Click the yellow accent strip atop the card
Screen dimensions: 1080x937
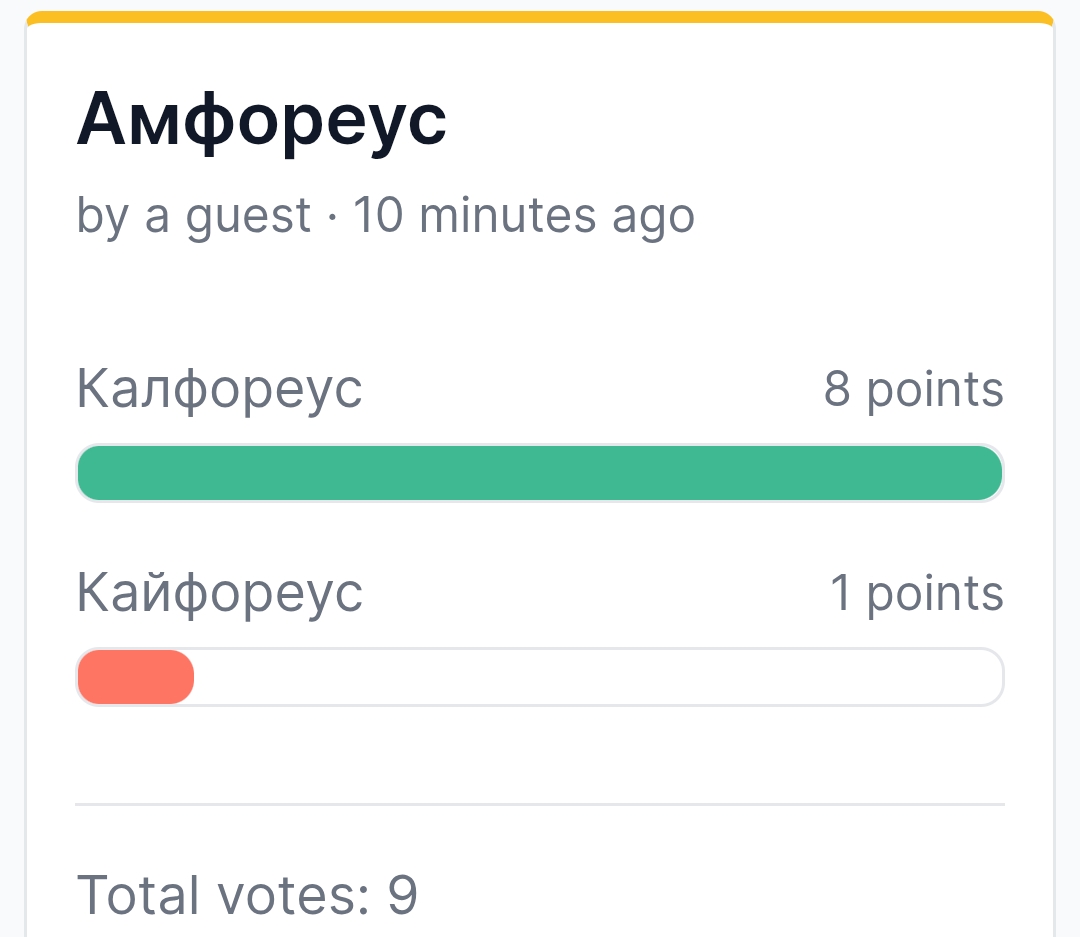click(540, 17)
